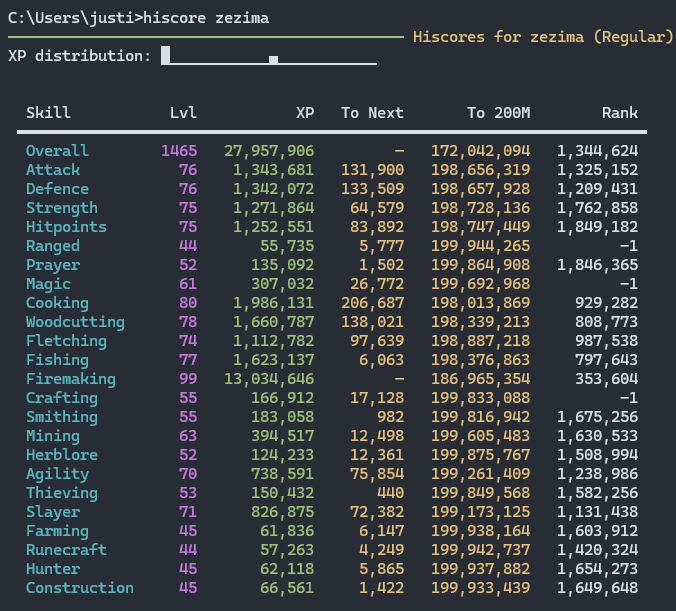Viewport: 676px width, 611px height.
Task: Click the 'To 200M' column header
Action: coord(499,113)
